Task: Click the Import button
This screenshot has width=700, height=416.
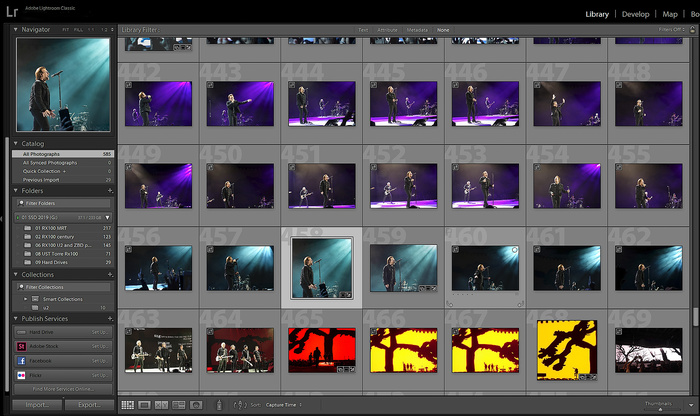Action: (x=37, y=405)
